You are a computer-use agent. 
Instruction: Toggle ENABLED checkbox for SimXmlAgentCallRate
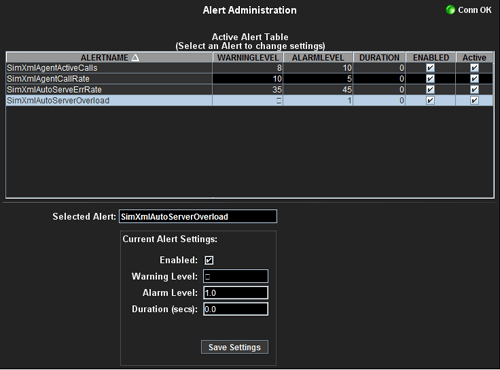pos(430,79)
